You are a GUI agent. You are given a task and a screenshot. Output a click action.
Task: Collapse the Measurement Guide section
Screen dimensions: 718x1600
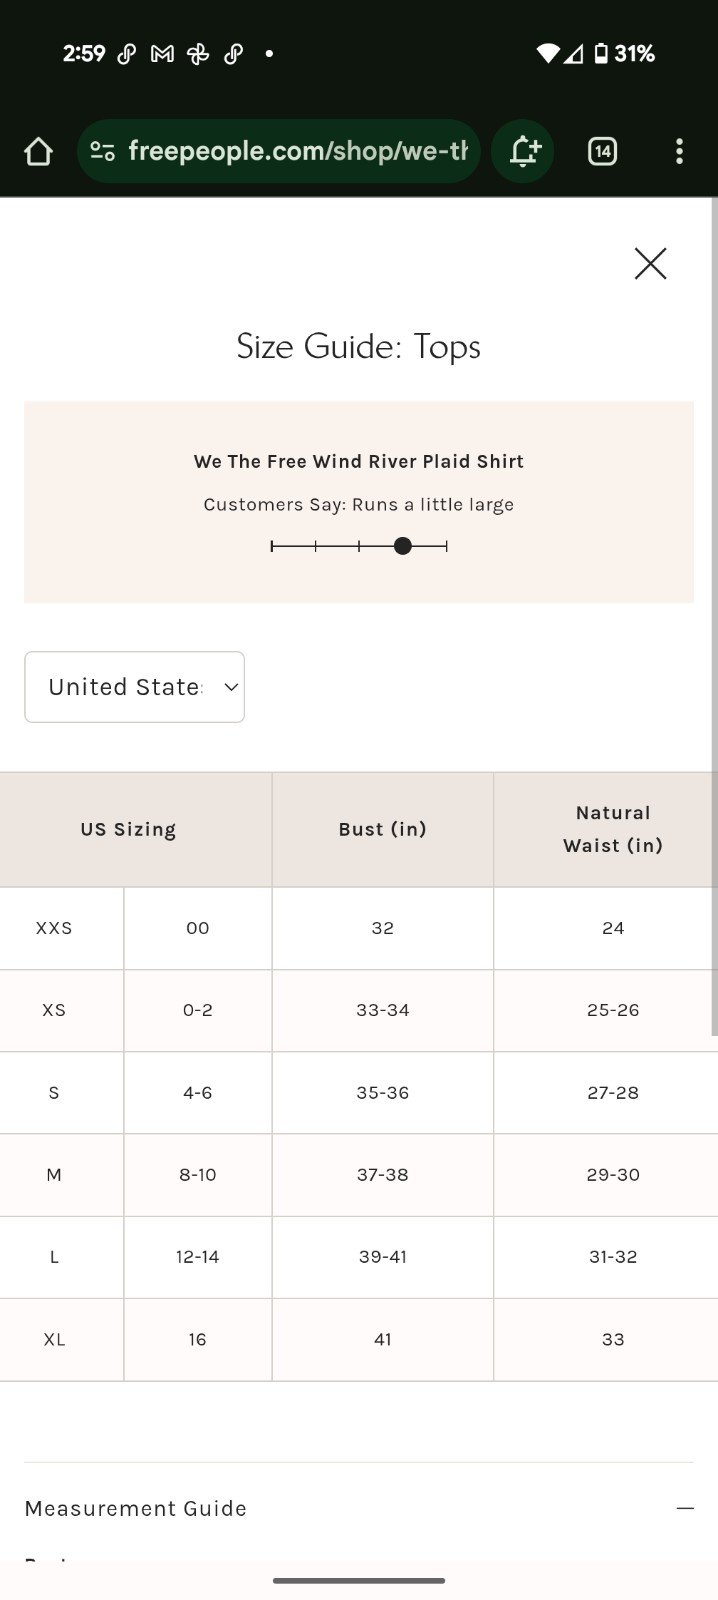[685, 1508]
